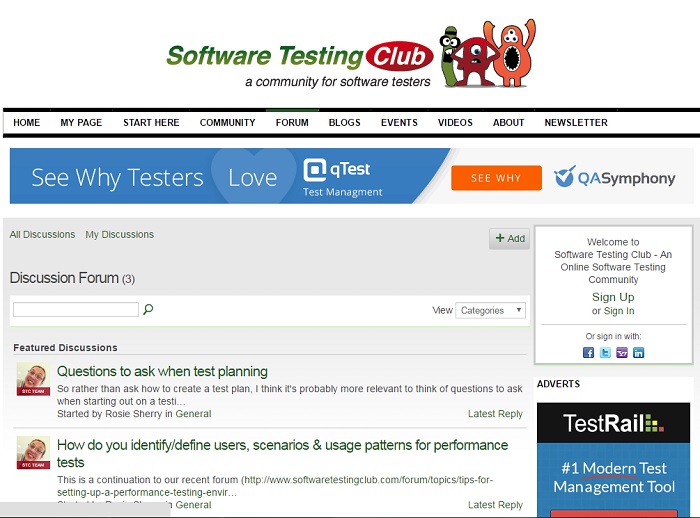Sign in with LinkedIn icon
The image size is (700, 518).
[638, 353]
